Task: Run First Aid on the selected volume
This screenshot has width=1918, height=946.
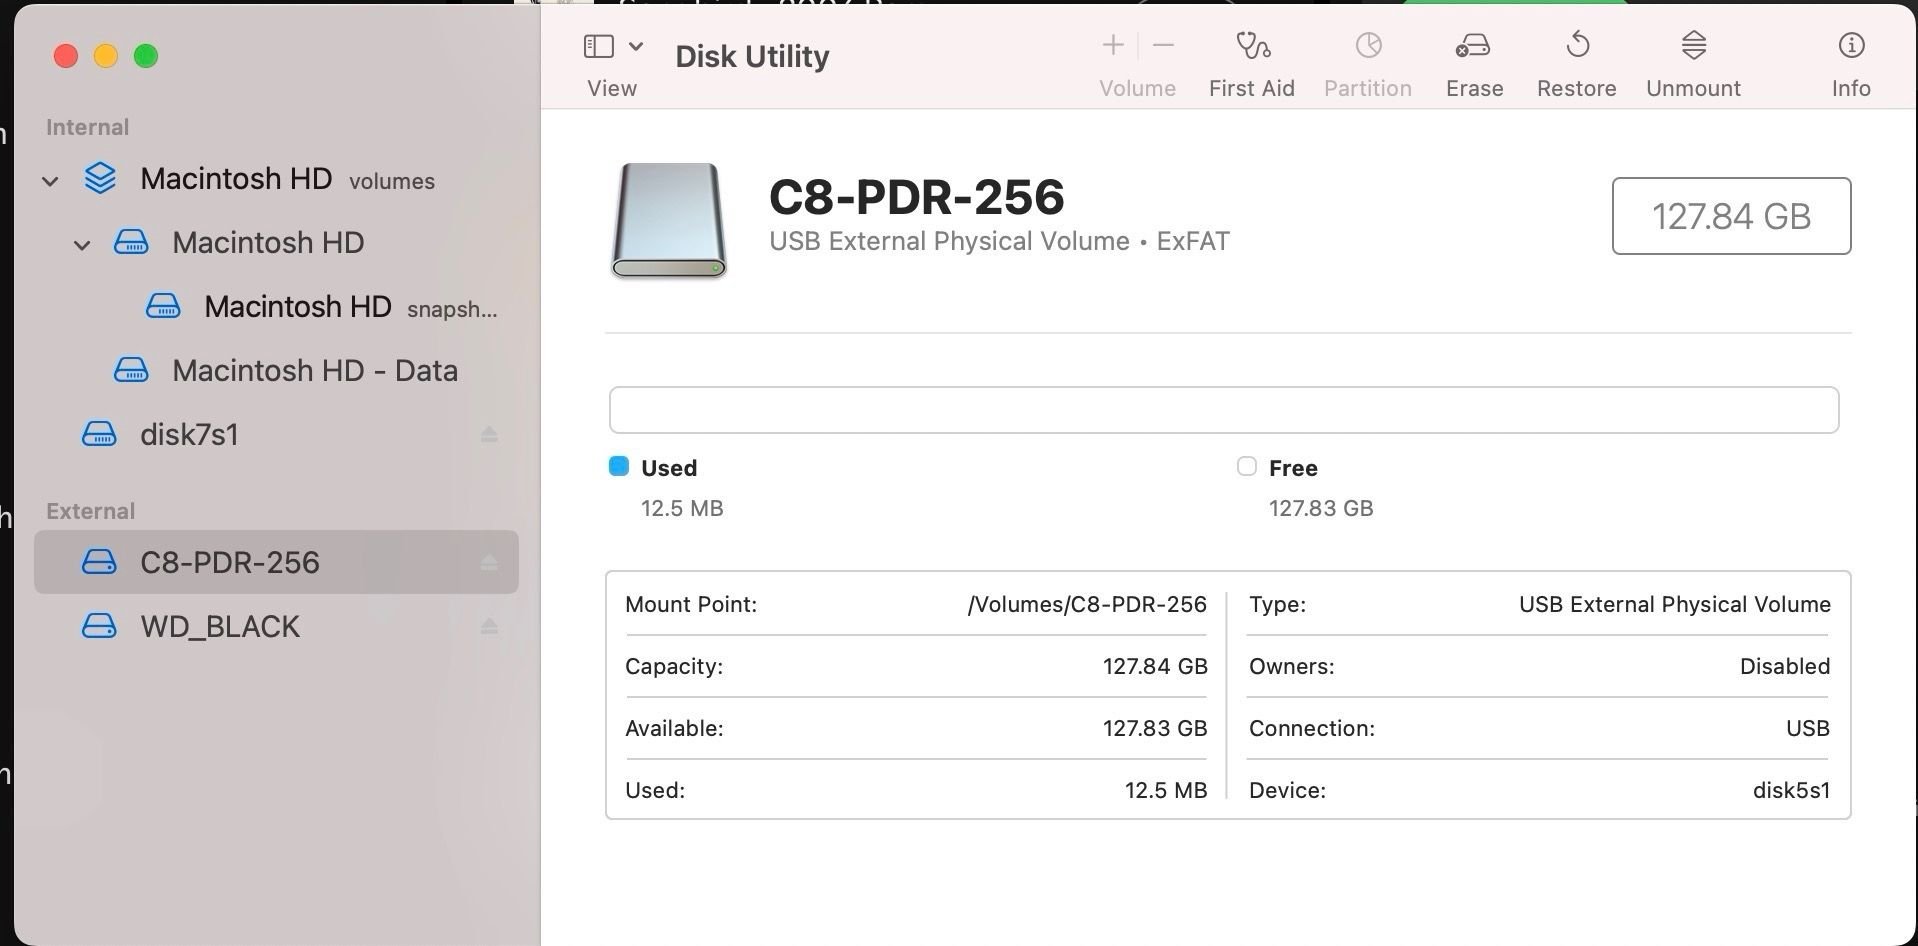Action: point(1250,60)
